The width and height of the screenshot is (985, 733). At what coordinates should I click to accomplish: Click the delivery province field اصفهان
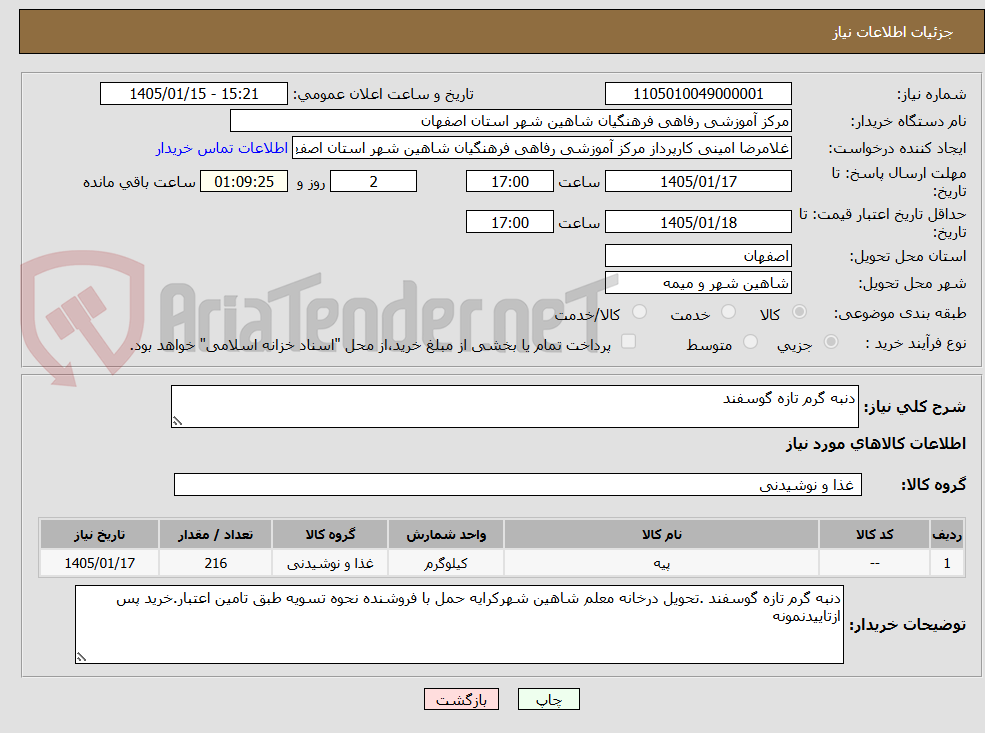[x=698, y=256]
